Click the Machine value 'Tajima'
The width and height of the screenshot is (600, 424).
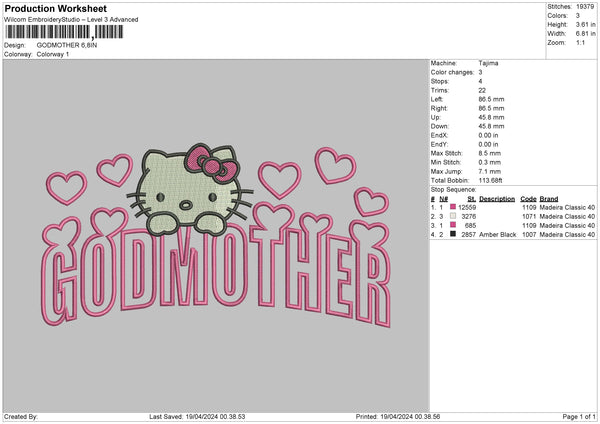pyautogui.click(x=488, y=63)
